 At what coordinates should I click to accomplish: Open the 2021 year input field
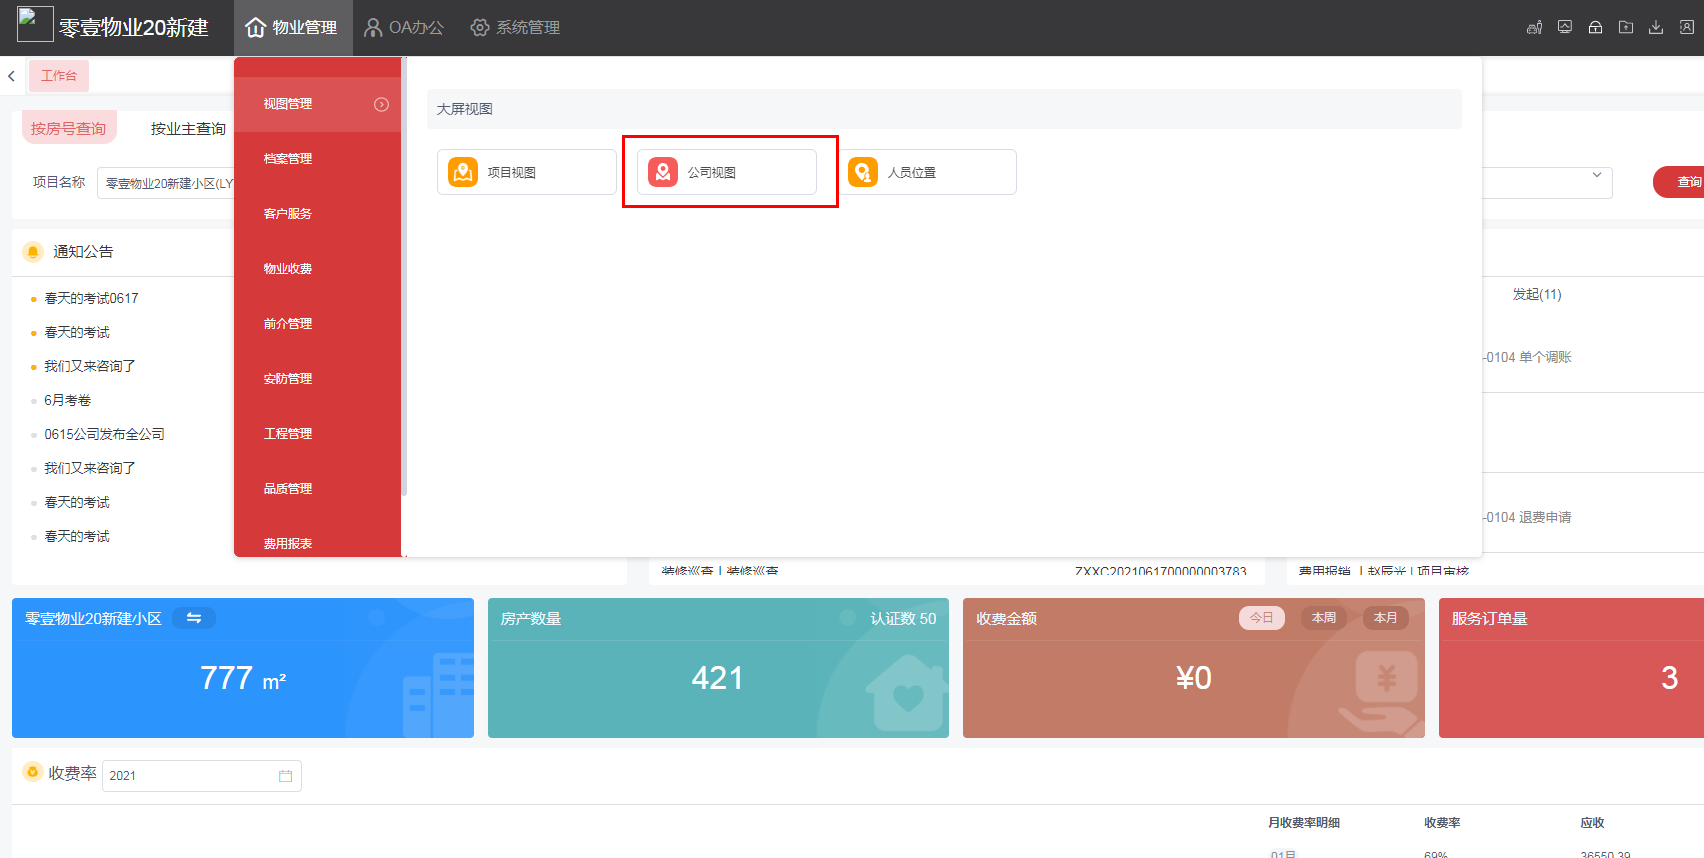coord(202,776)
